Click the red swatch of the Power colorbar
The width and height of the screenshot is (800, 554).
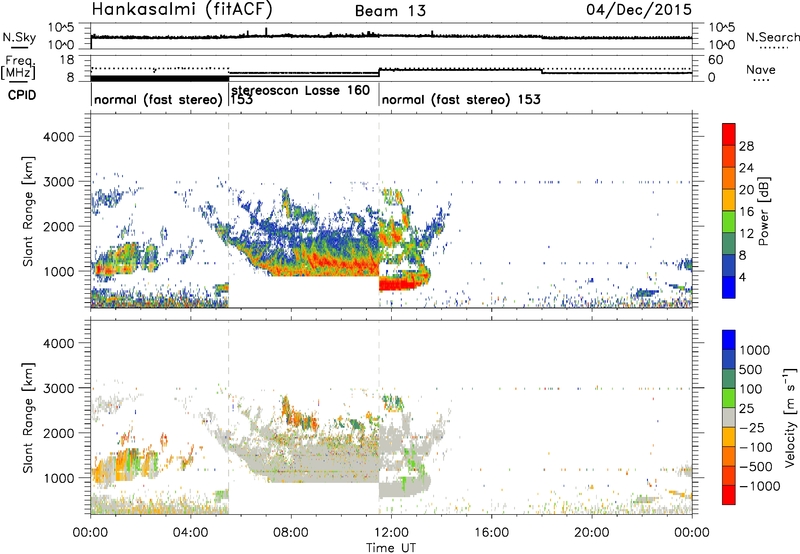tap(729, 135)
